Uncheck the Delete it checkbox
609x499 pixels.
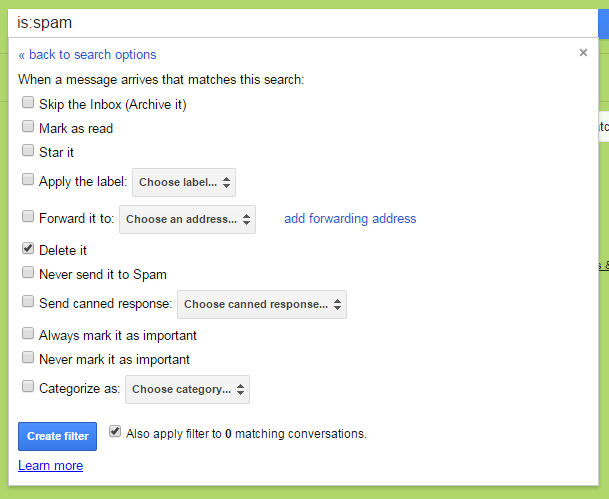(x=28, y=249)
